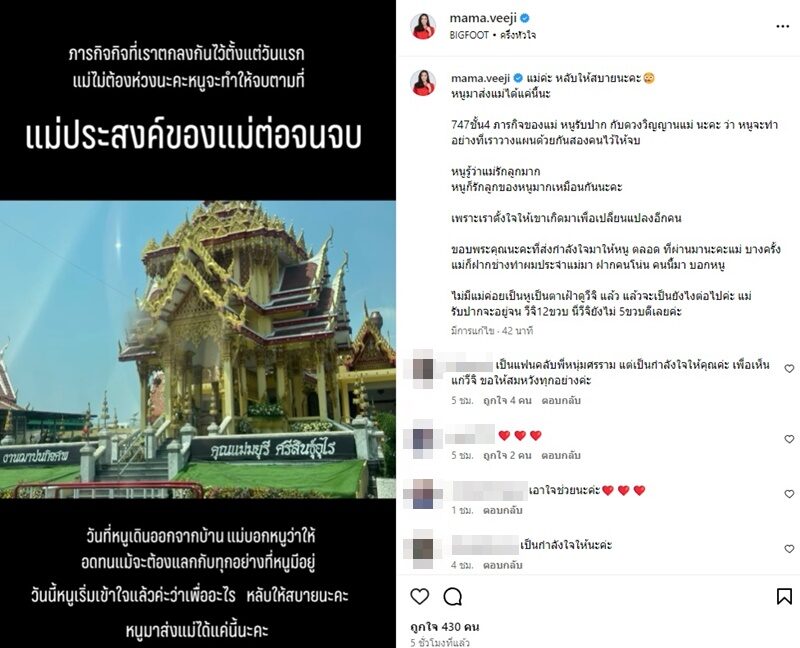Like the last comment in the list
800x648 pixels.
pos(789,549)
